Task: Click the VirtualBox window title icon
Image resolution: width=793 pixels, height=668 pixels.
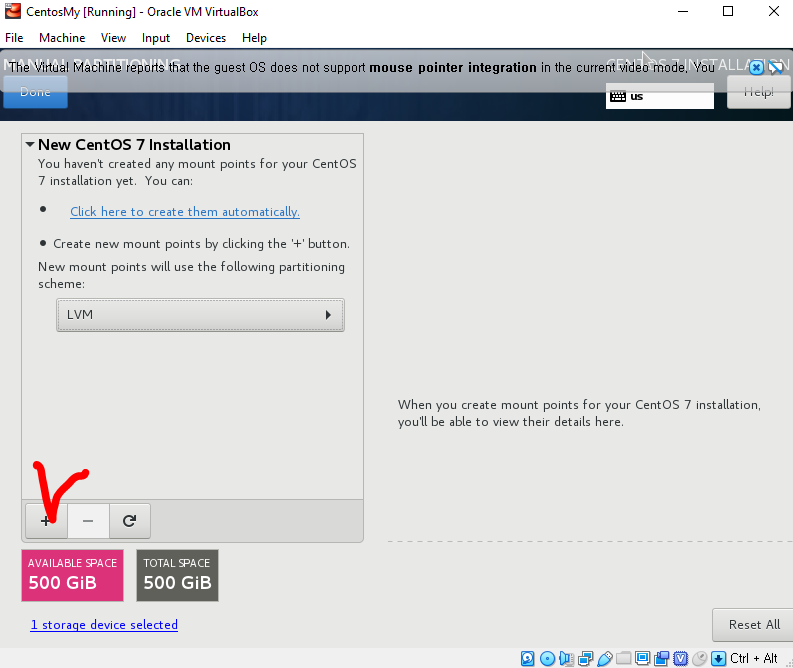Action: click(13, 11)
